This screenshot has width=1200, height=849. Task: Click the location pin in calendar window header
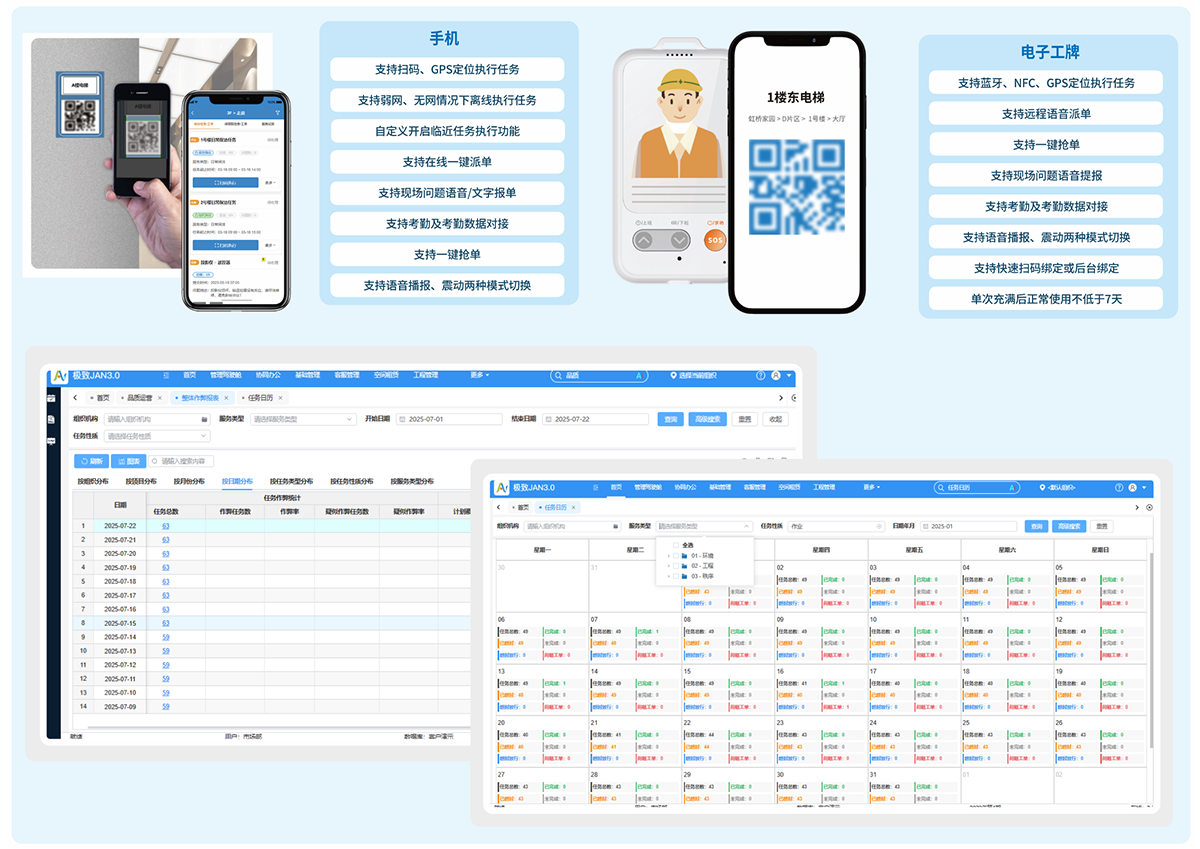tap(1042, 487)
